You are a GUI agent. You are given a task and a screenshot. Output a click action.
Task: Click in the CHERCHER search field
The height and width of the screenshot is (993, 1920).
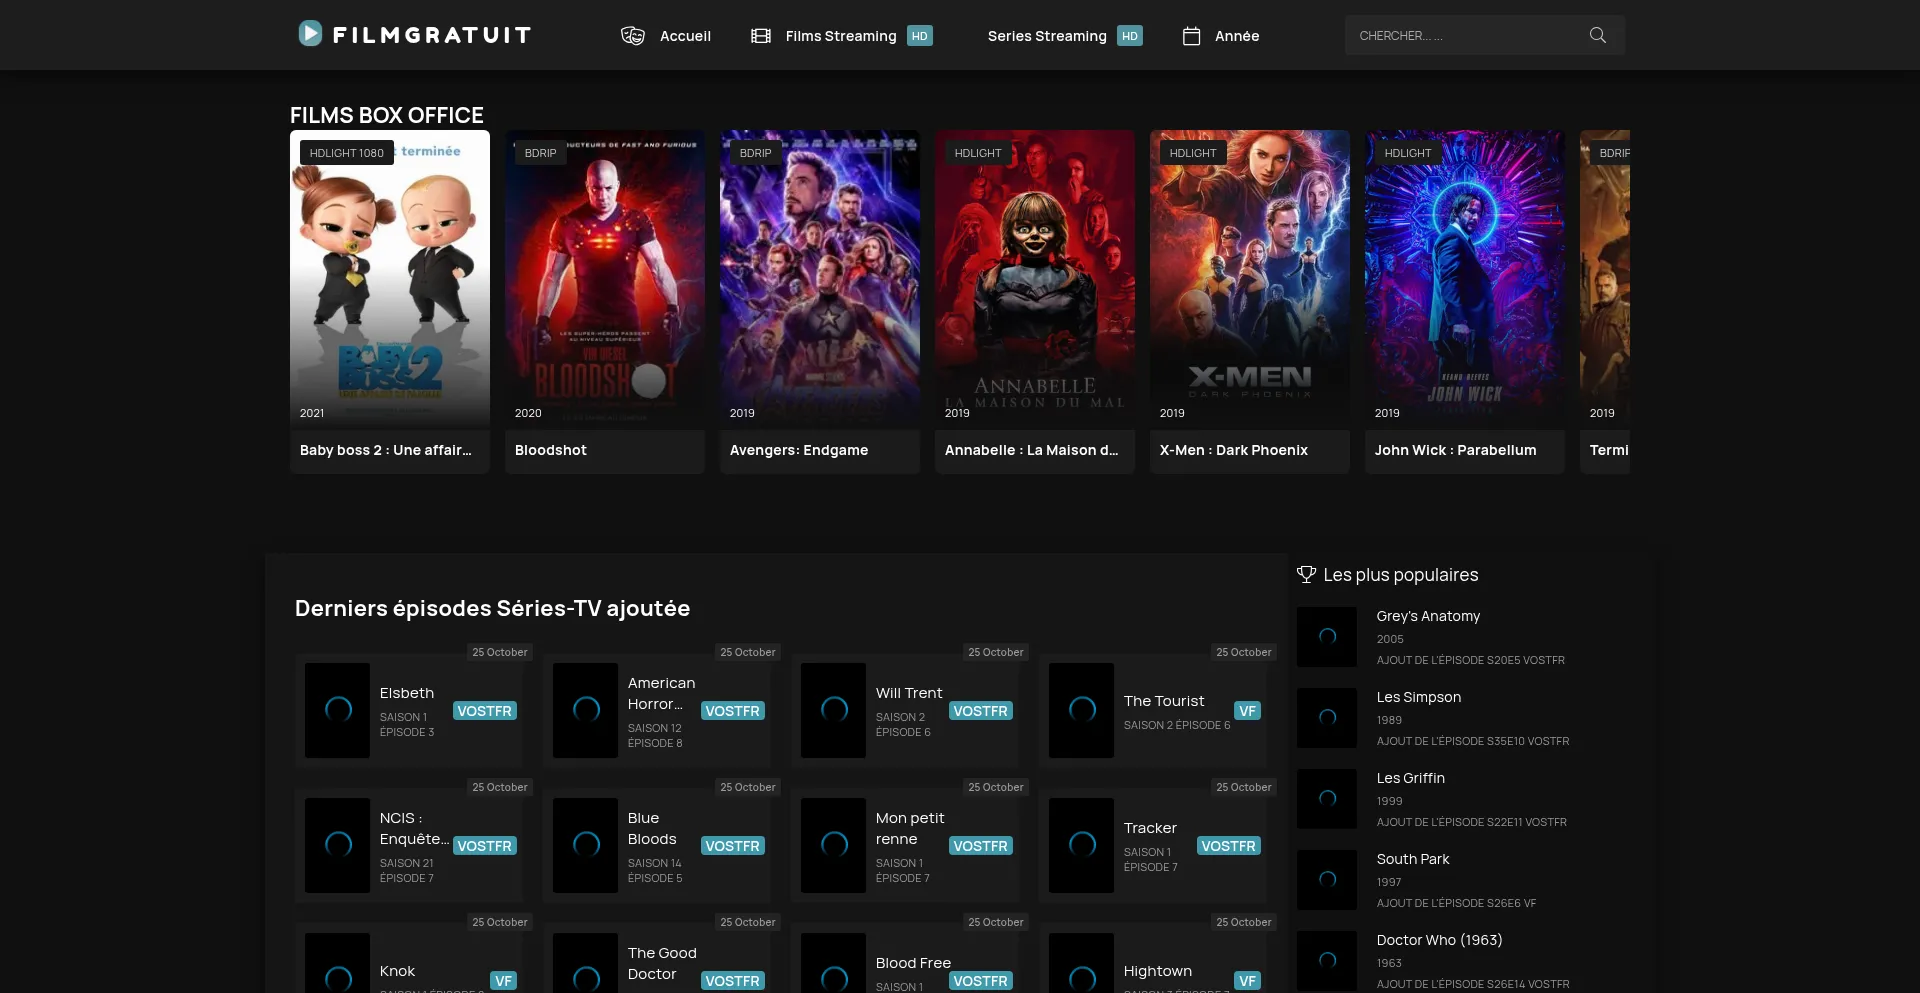point(1460,35)
